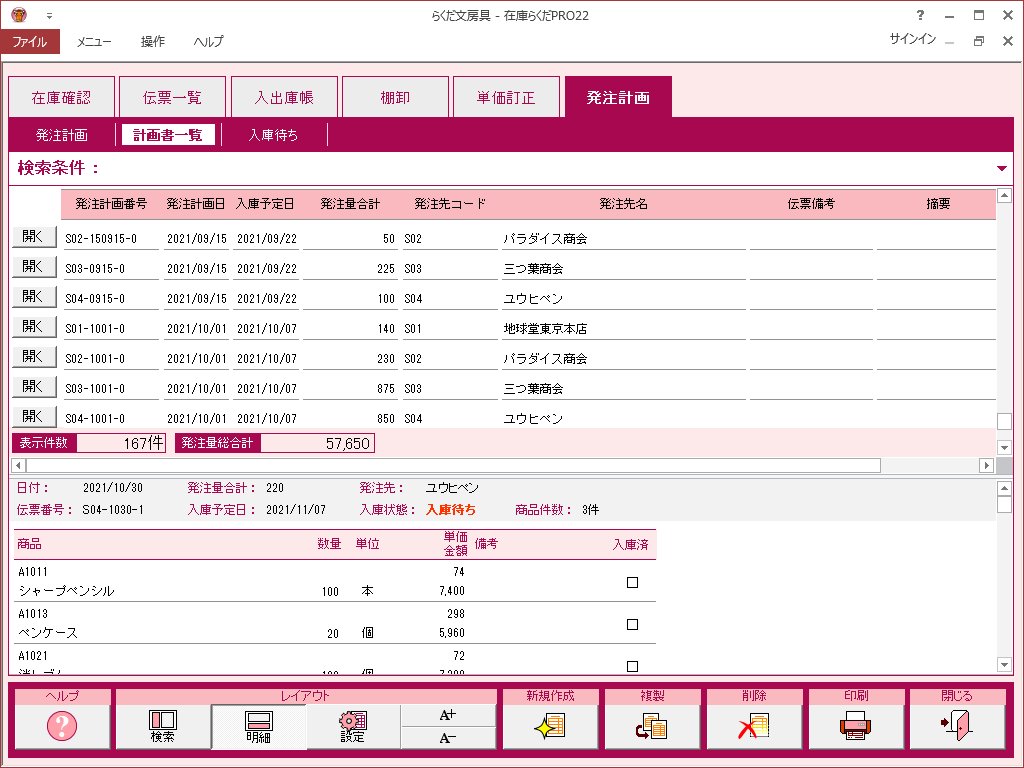Click the 摘要 column header
The height and width of the screenshot is (768, 1024).
[938, 204]
